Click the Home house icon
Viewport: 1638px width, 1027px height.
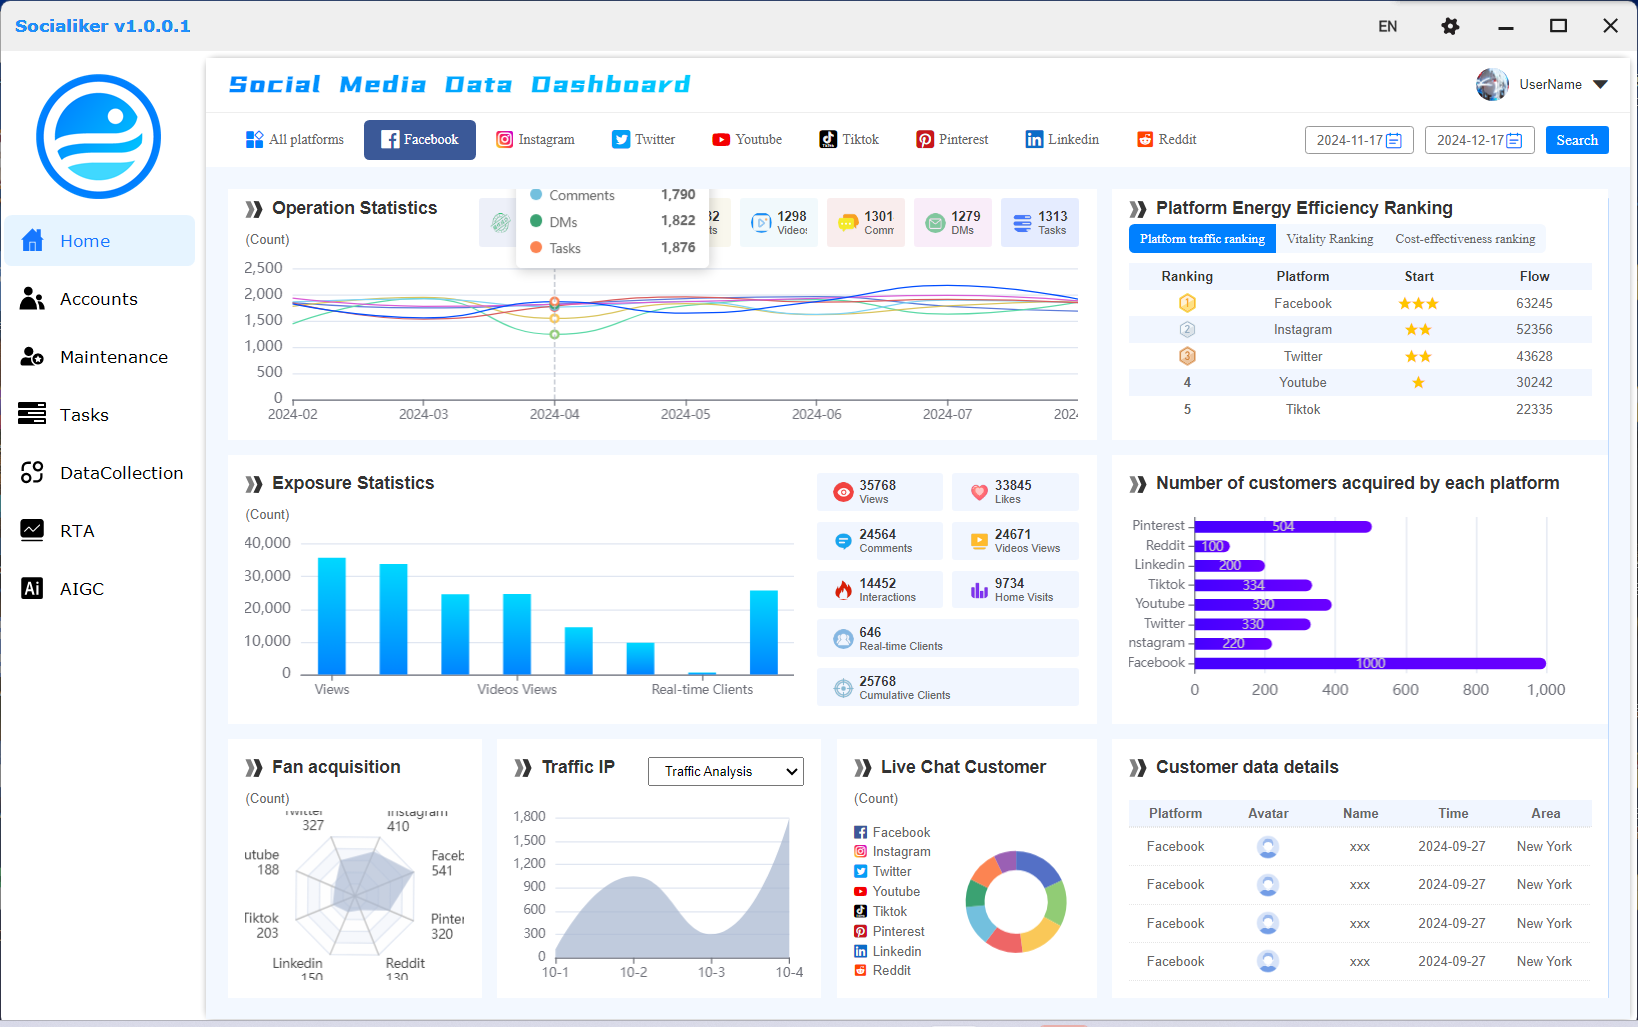(32, 240)
